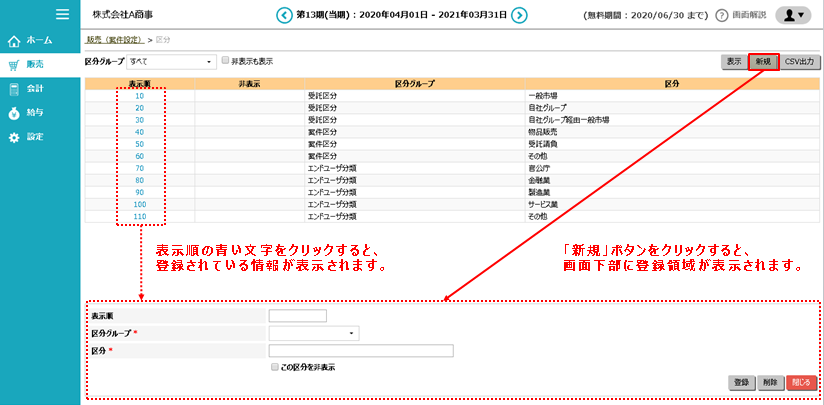Click the home icon in sidebar
Viewport: 824px width, 405px height.
(14, 40)
